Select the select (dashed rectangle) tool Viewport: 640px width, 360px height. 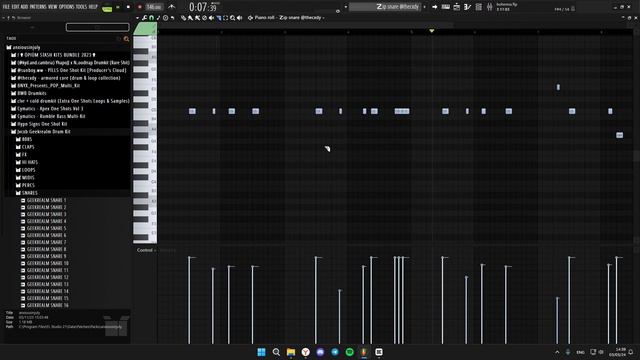(x=225, y=18)
